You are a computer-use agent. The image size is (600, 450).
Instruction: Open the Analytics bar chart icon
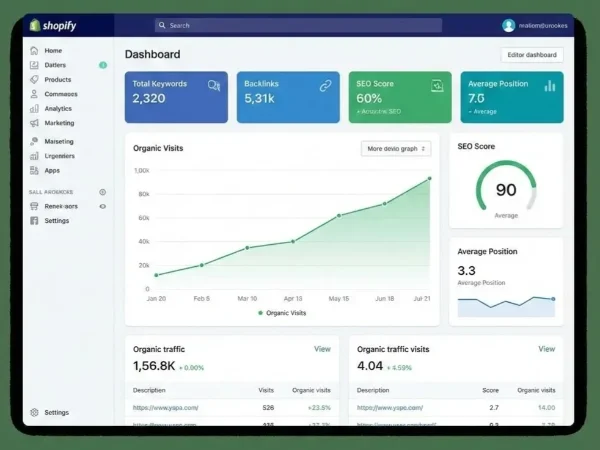pos(35,108)
